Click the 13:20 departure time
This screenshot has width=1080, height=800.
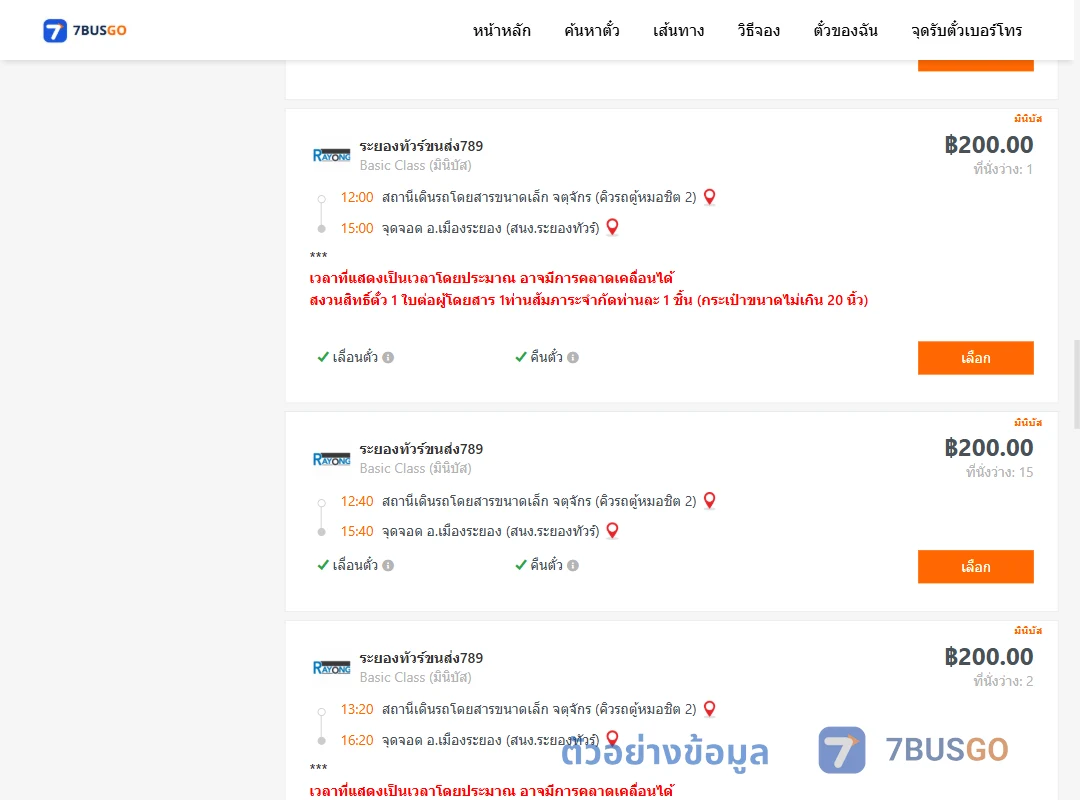[357, 710]
